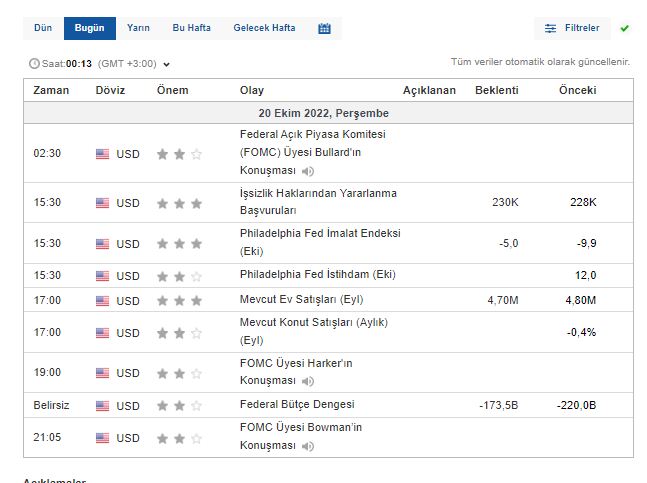Select the Yarın tab

(138, 28)
